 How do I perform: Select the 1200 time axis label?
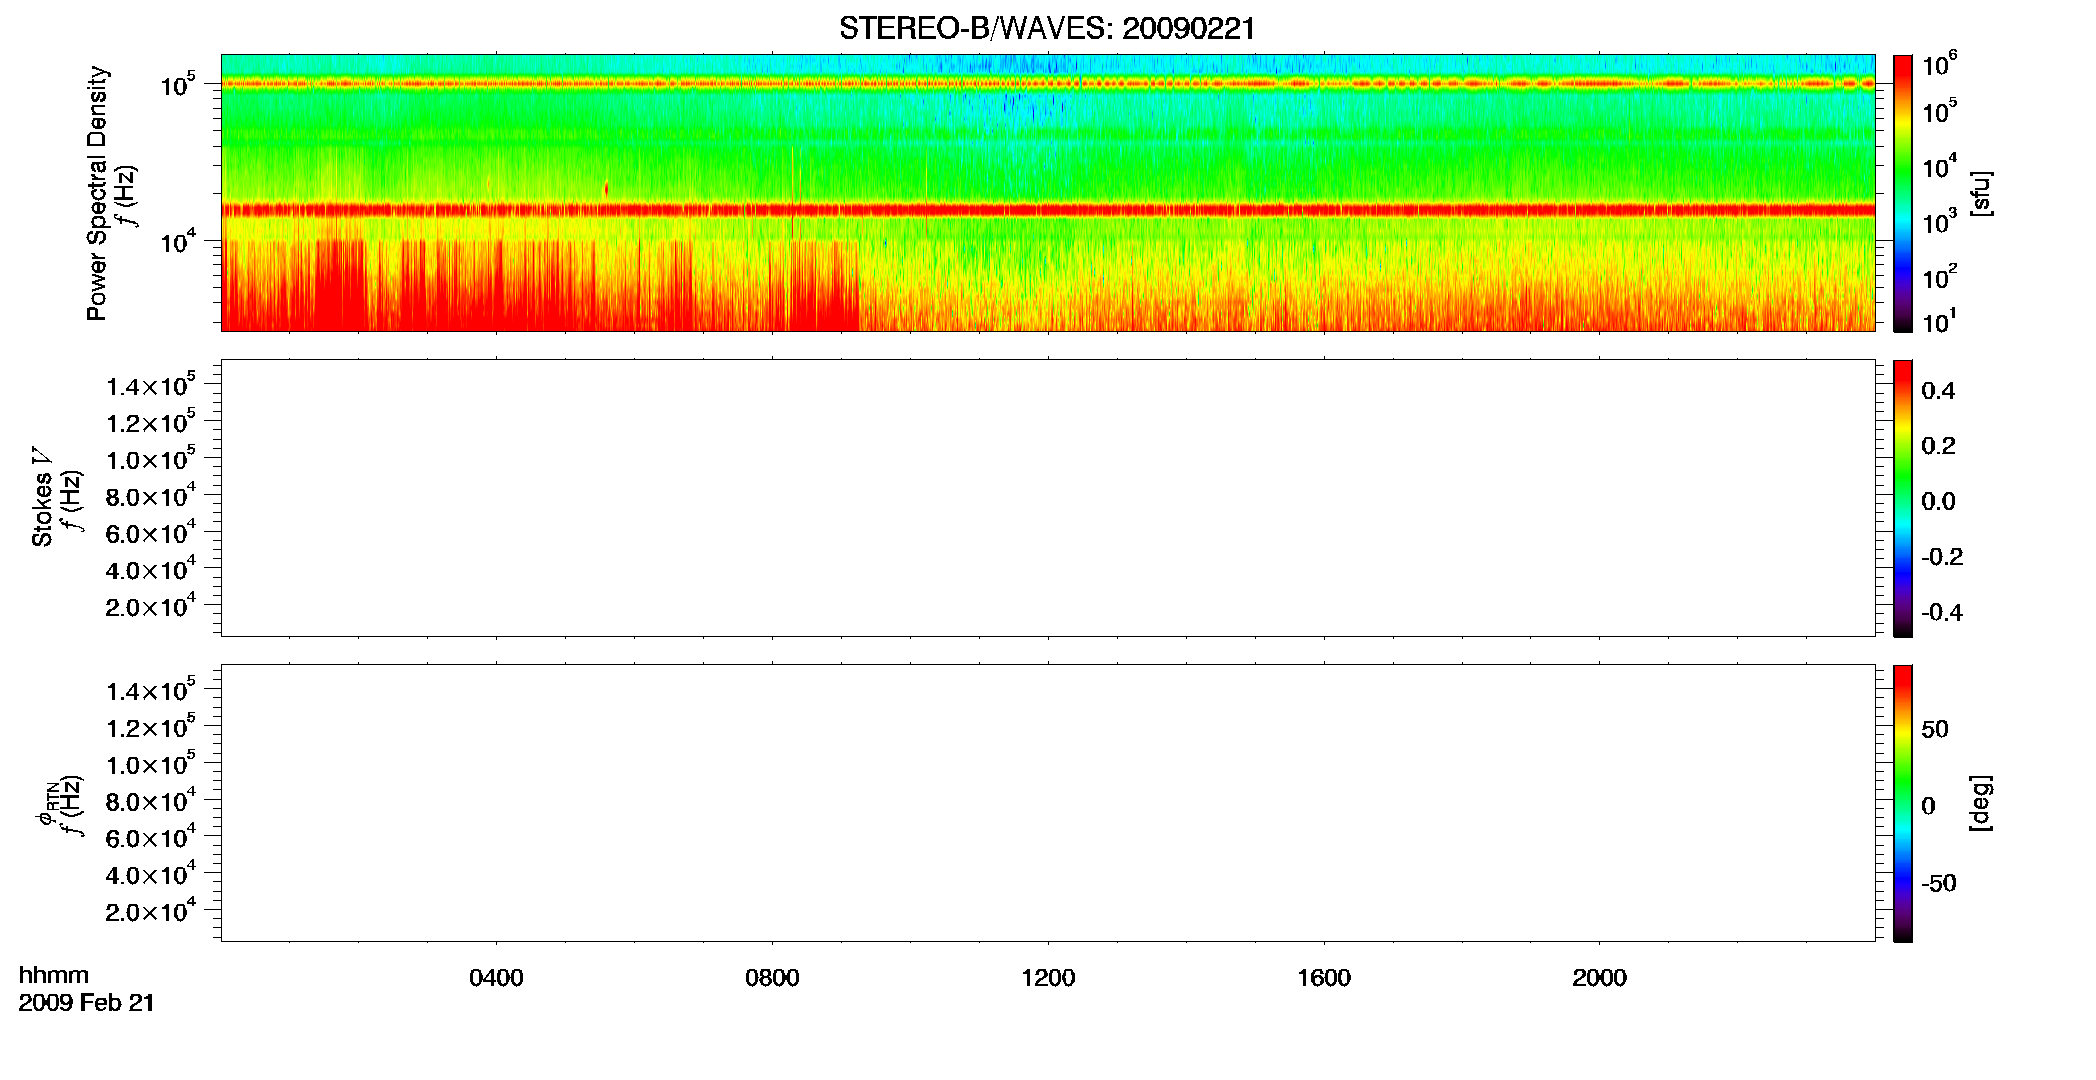1048,978
